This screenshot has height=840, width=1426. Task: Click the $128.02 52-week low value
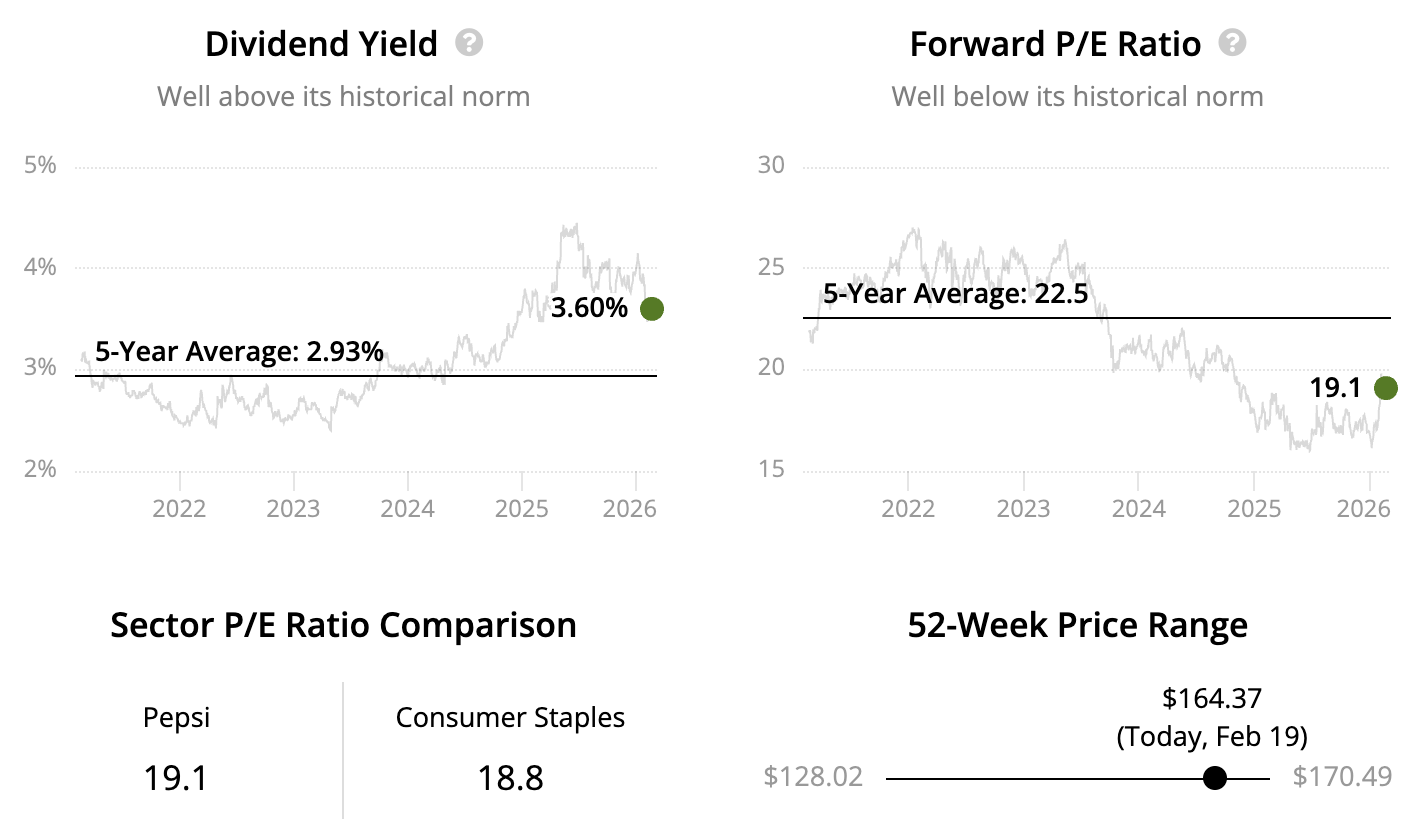[x=813, y=777]
